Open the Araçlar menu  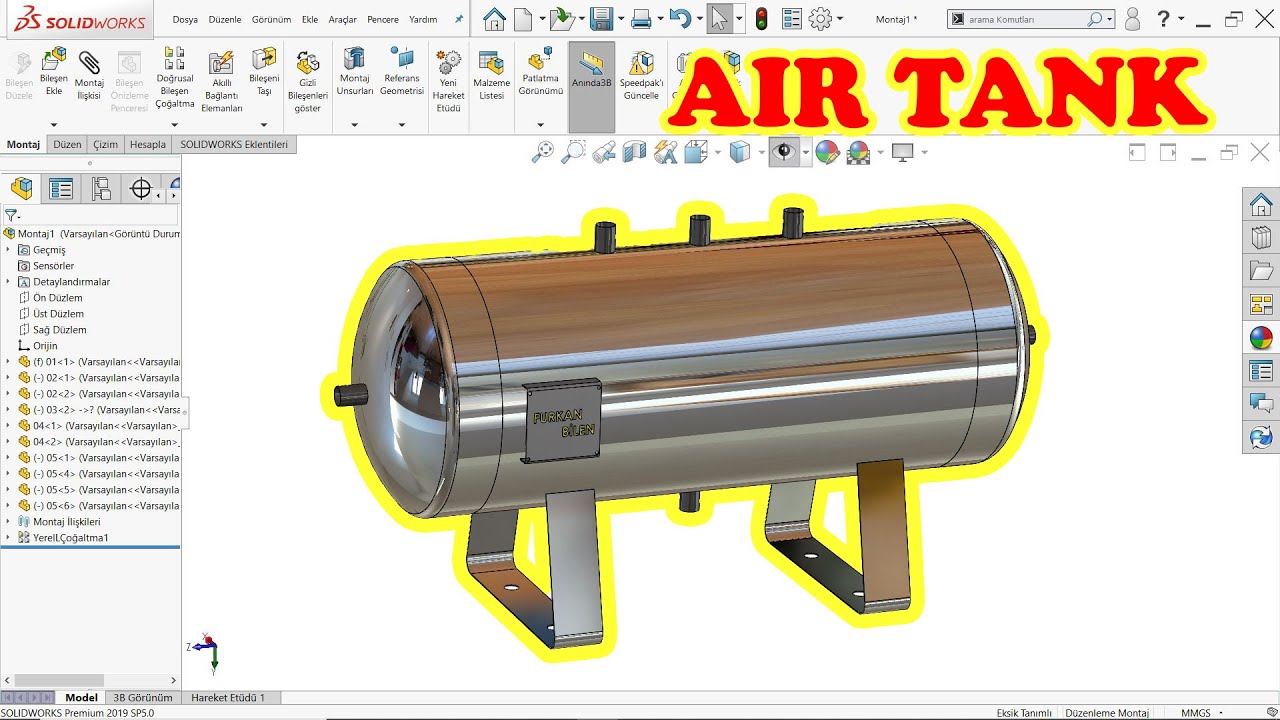[x=343, y=20]
